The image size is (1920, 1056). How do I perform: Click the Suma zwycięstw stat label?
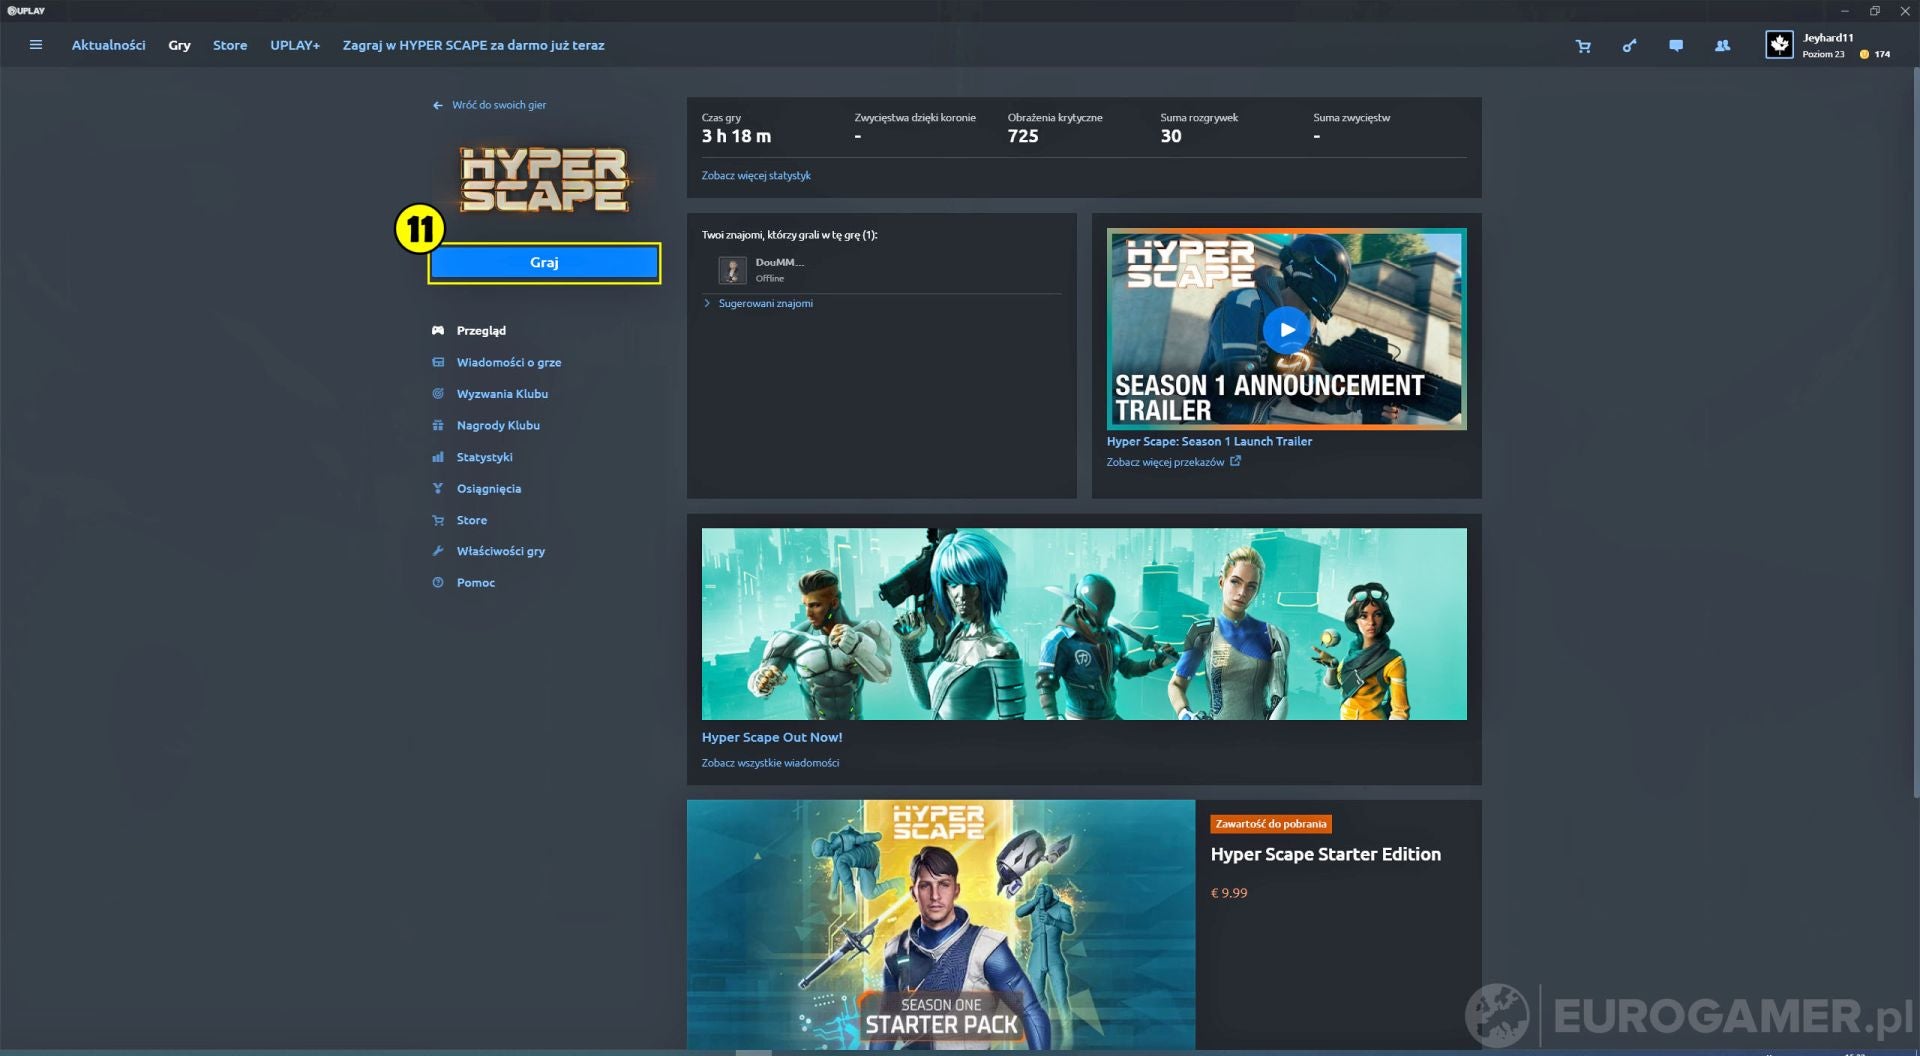pos(1352,118)
